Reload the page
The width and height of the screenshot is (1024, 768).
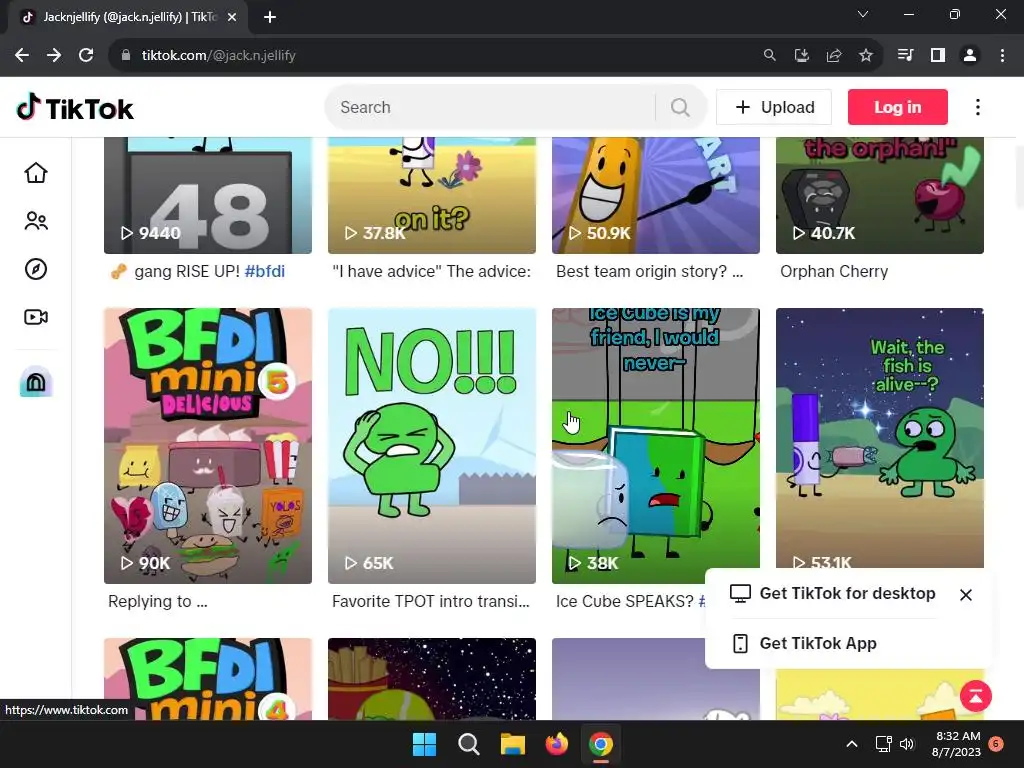[x=86, y=56]
